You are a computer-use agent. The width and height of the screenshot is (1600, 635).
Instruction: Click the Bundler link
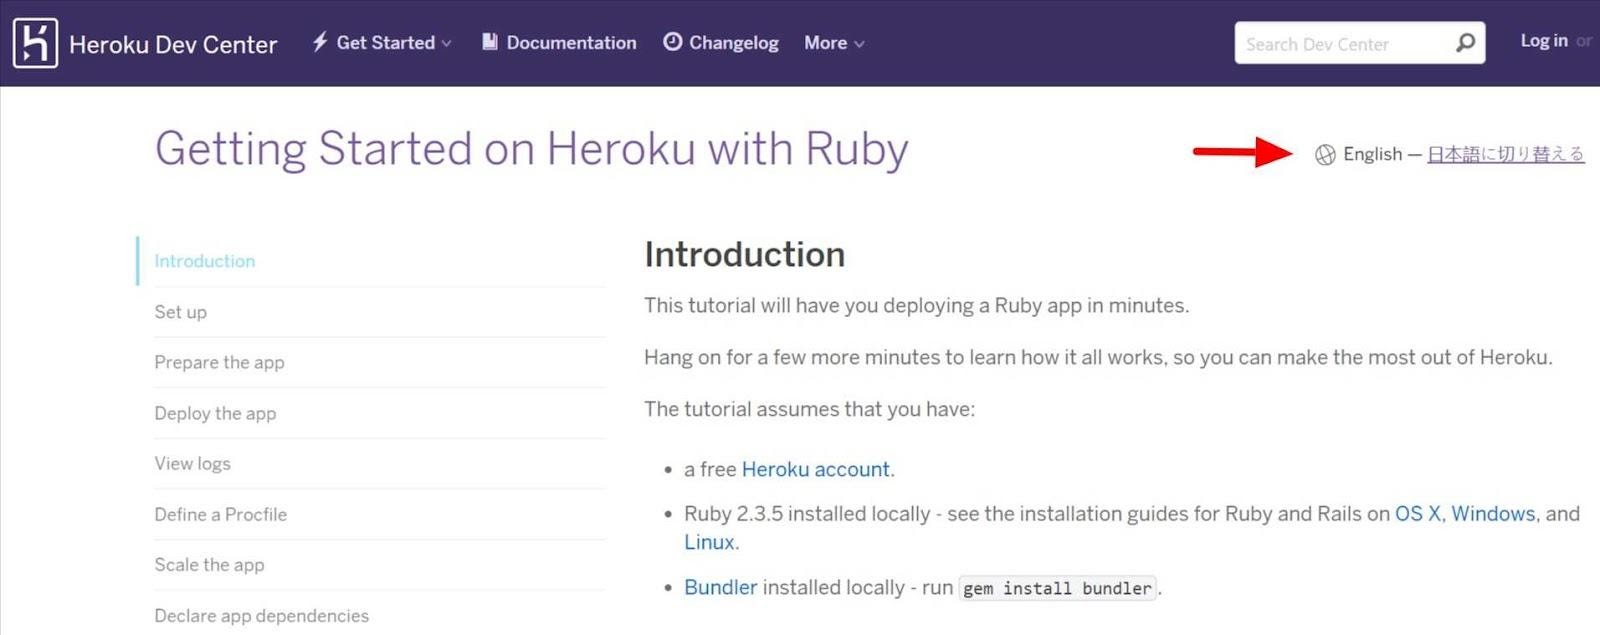click(x=719, y=587)
